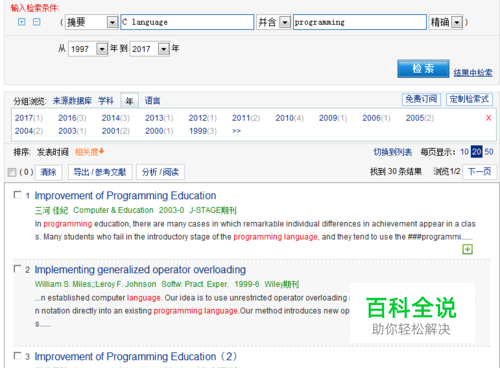Show 20 results per page
Image resolution: width=500 pixels, height=368 pixels.
click(476, 152)
